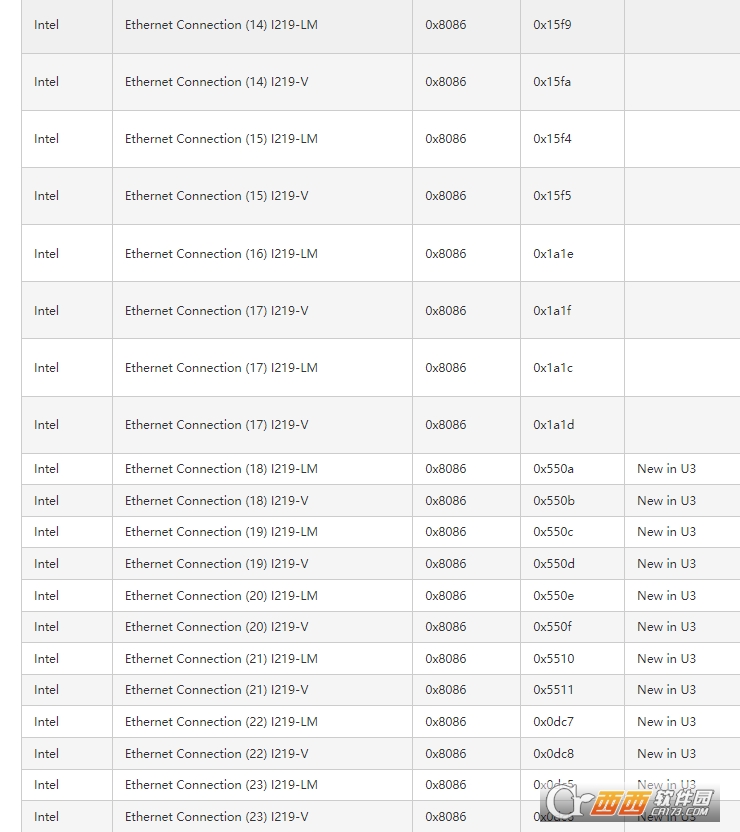The width and height of the screenshot is (740, 832).
Task: Click the device ID 0x5510
Action: 554,659
